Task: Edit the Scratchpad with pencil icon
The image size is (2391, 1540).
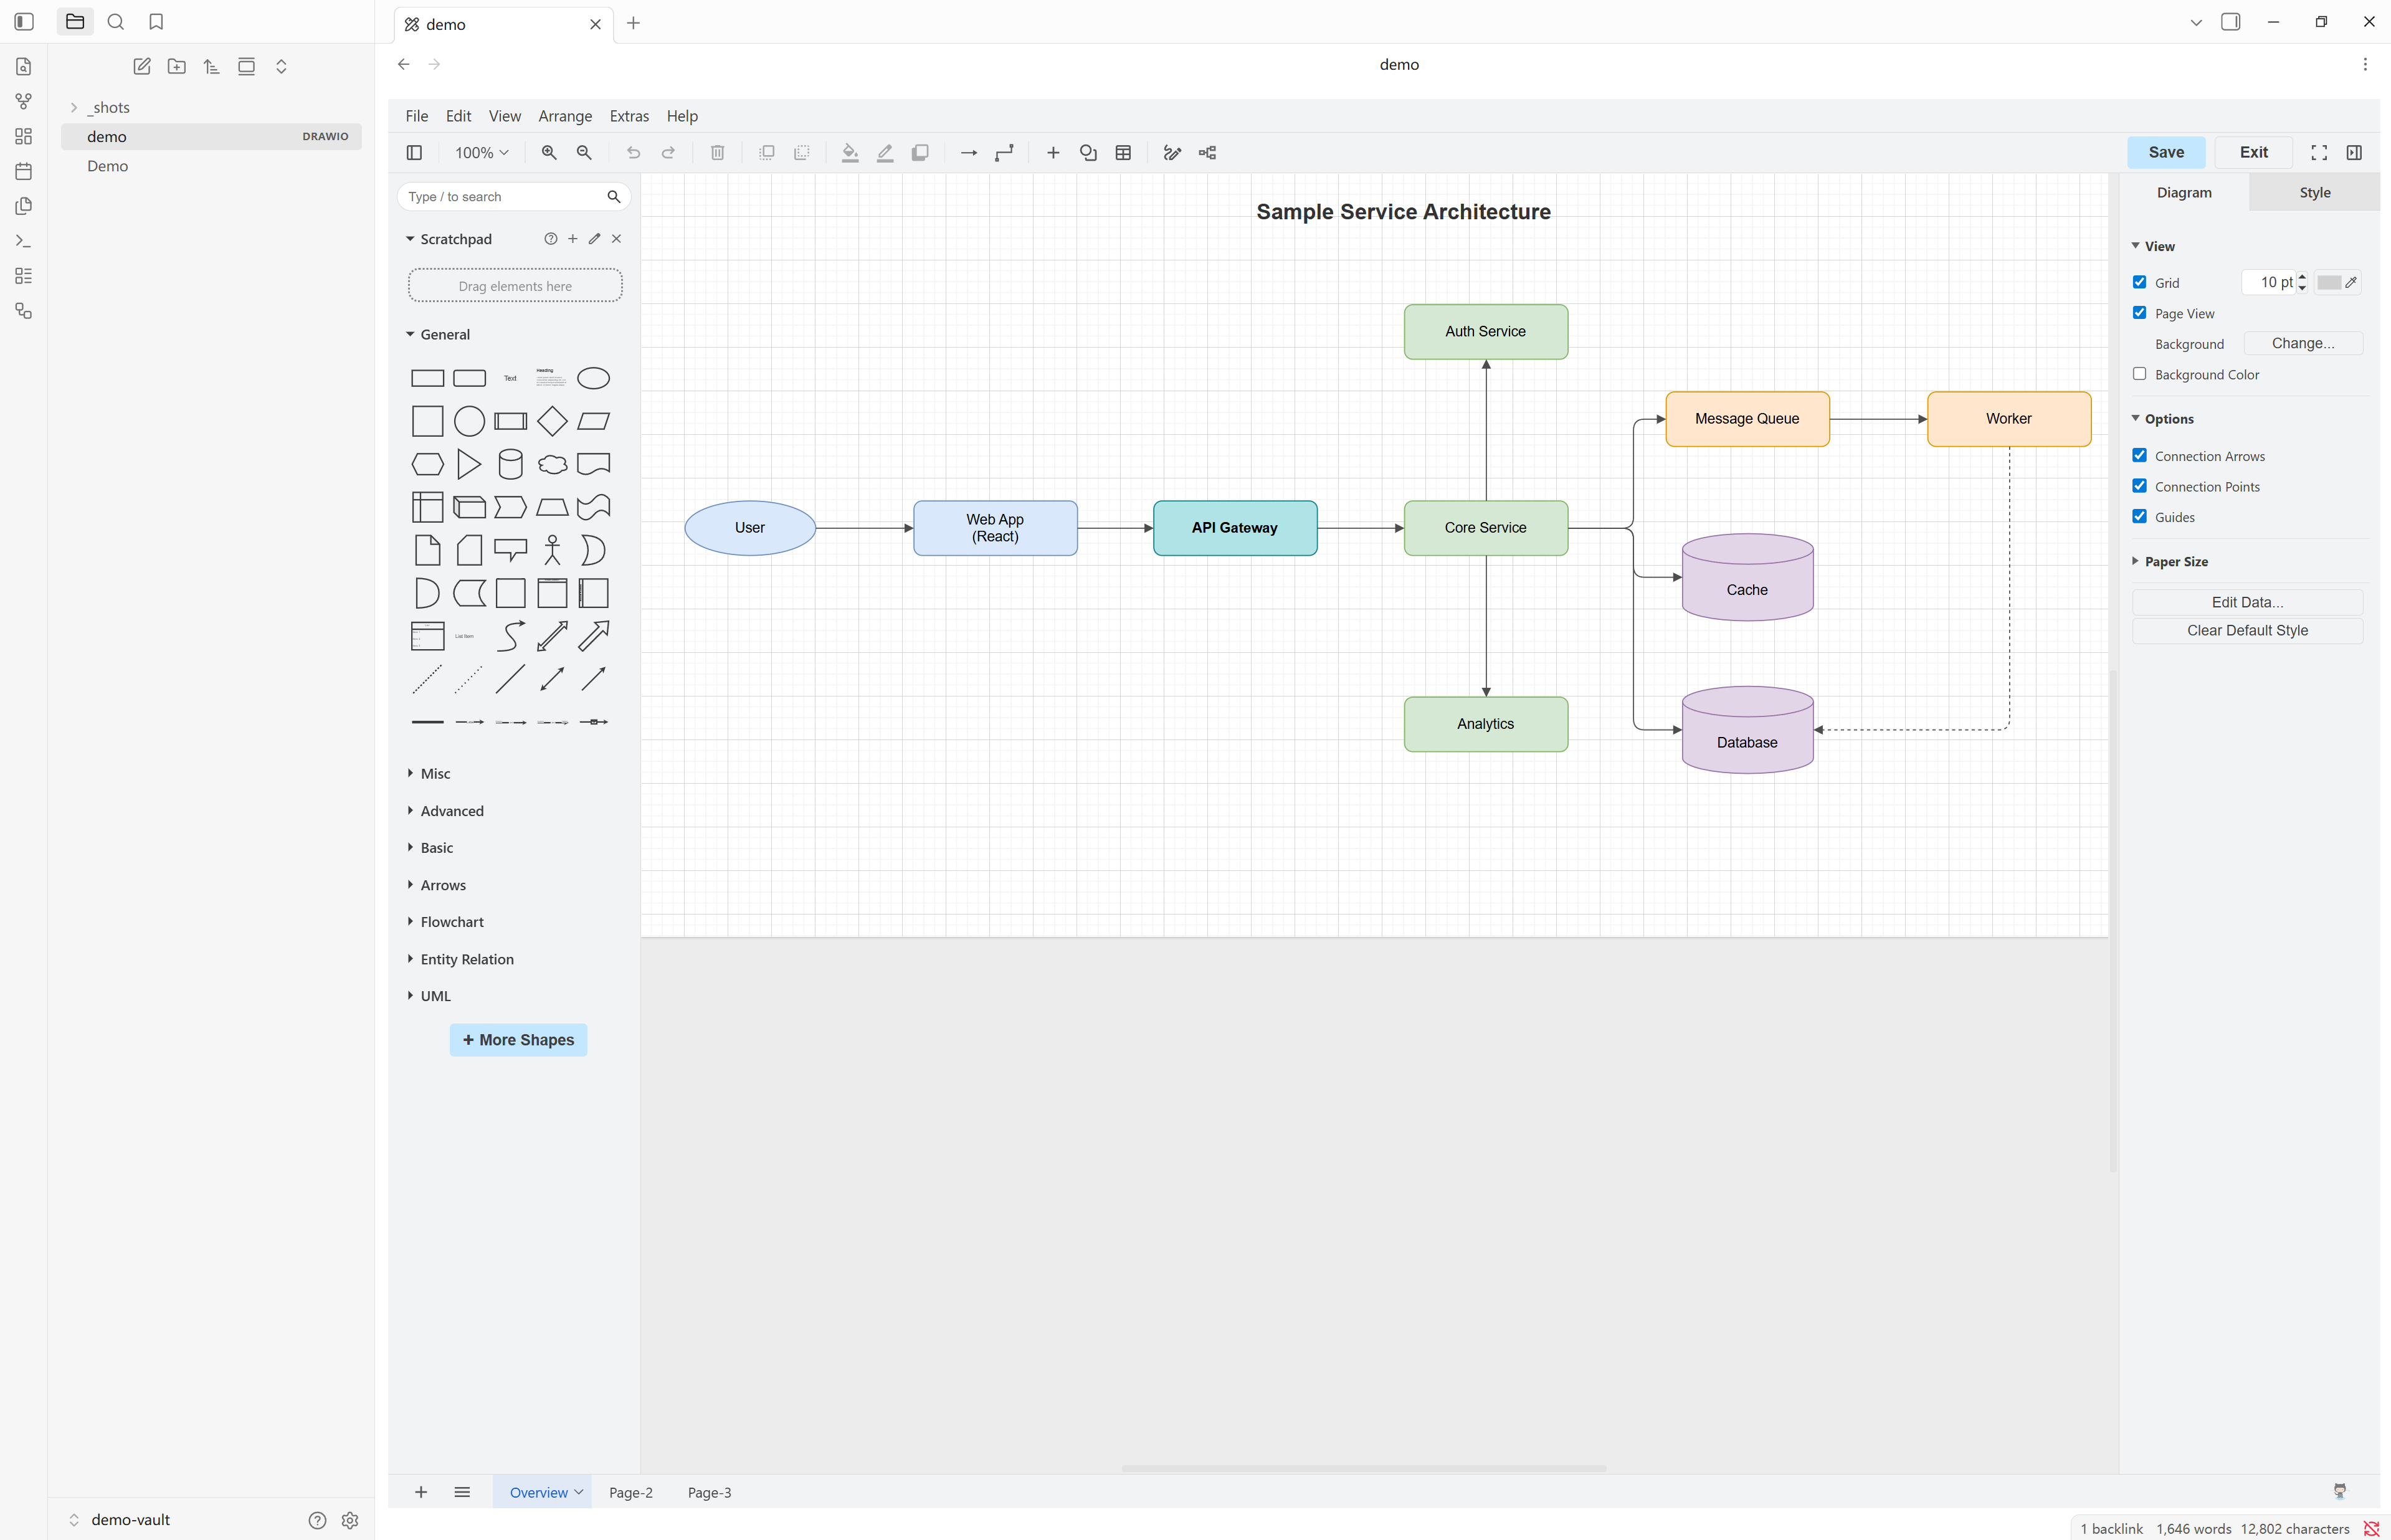Action: [x=594, y=239]
